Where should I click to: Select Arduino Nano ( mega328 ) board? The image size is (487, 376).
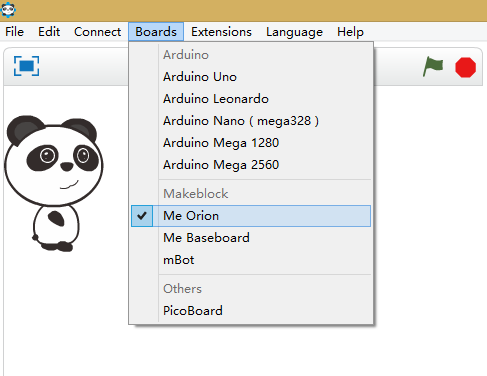tap(251, 121)
